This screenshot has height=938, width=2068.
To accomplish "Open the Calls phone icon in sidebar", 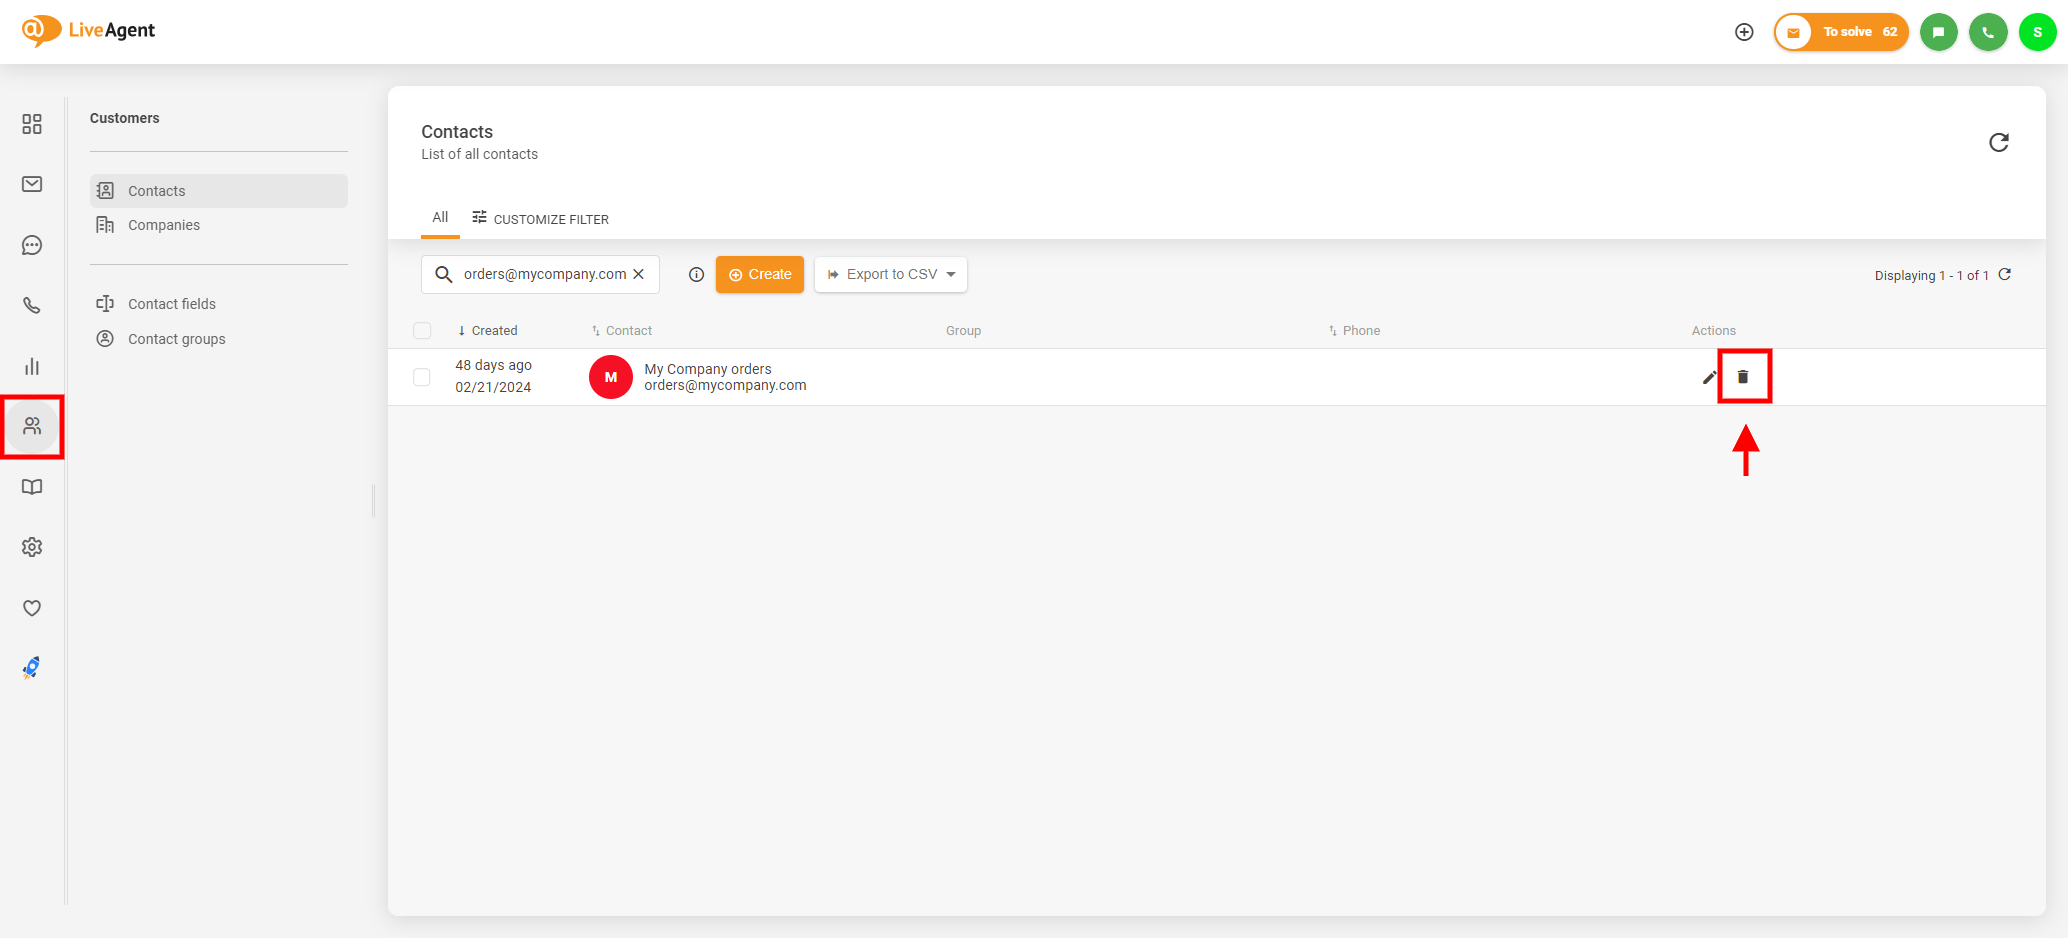I will click(32, 306).
